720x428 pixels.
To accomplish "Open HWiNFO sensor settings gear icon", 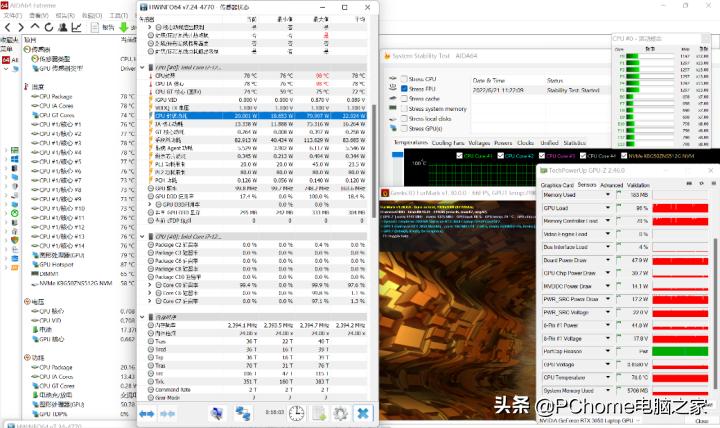I will click(x=340, y=414).
